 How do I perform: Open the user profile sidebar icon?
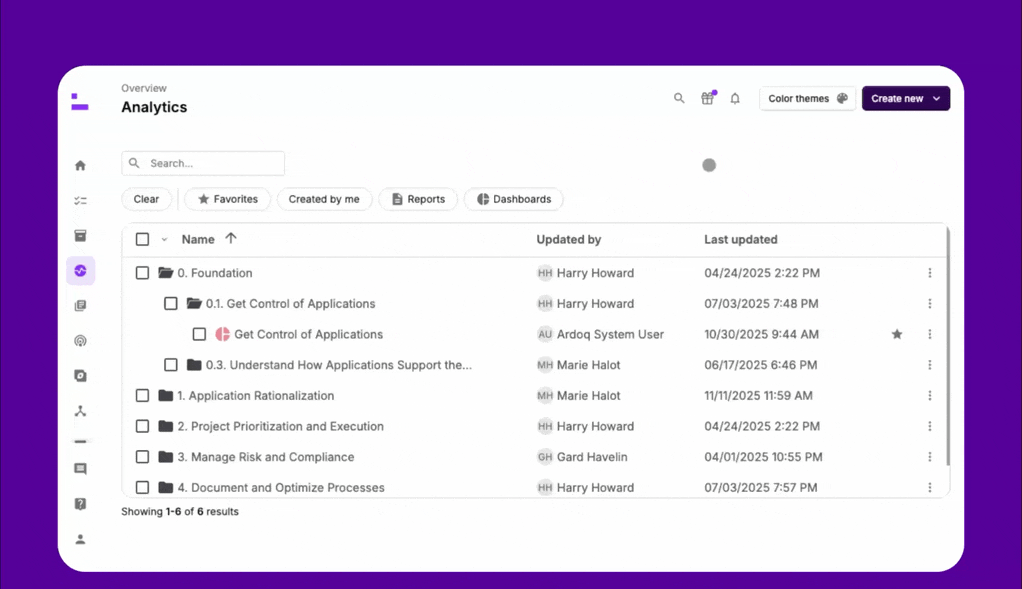click(x=80, y=540)
